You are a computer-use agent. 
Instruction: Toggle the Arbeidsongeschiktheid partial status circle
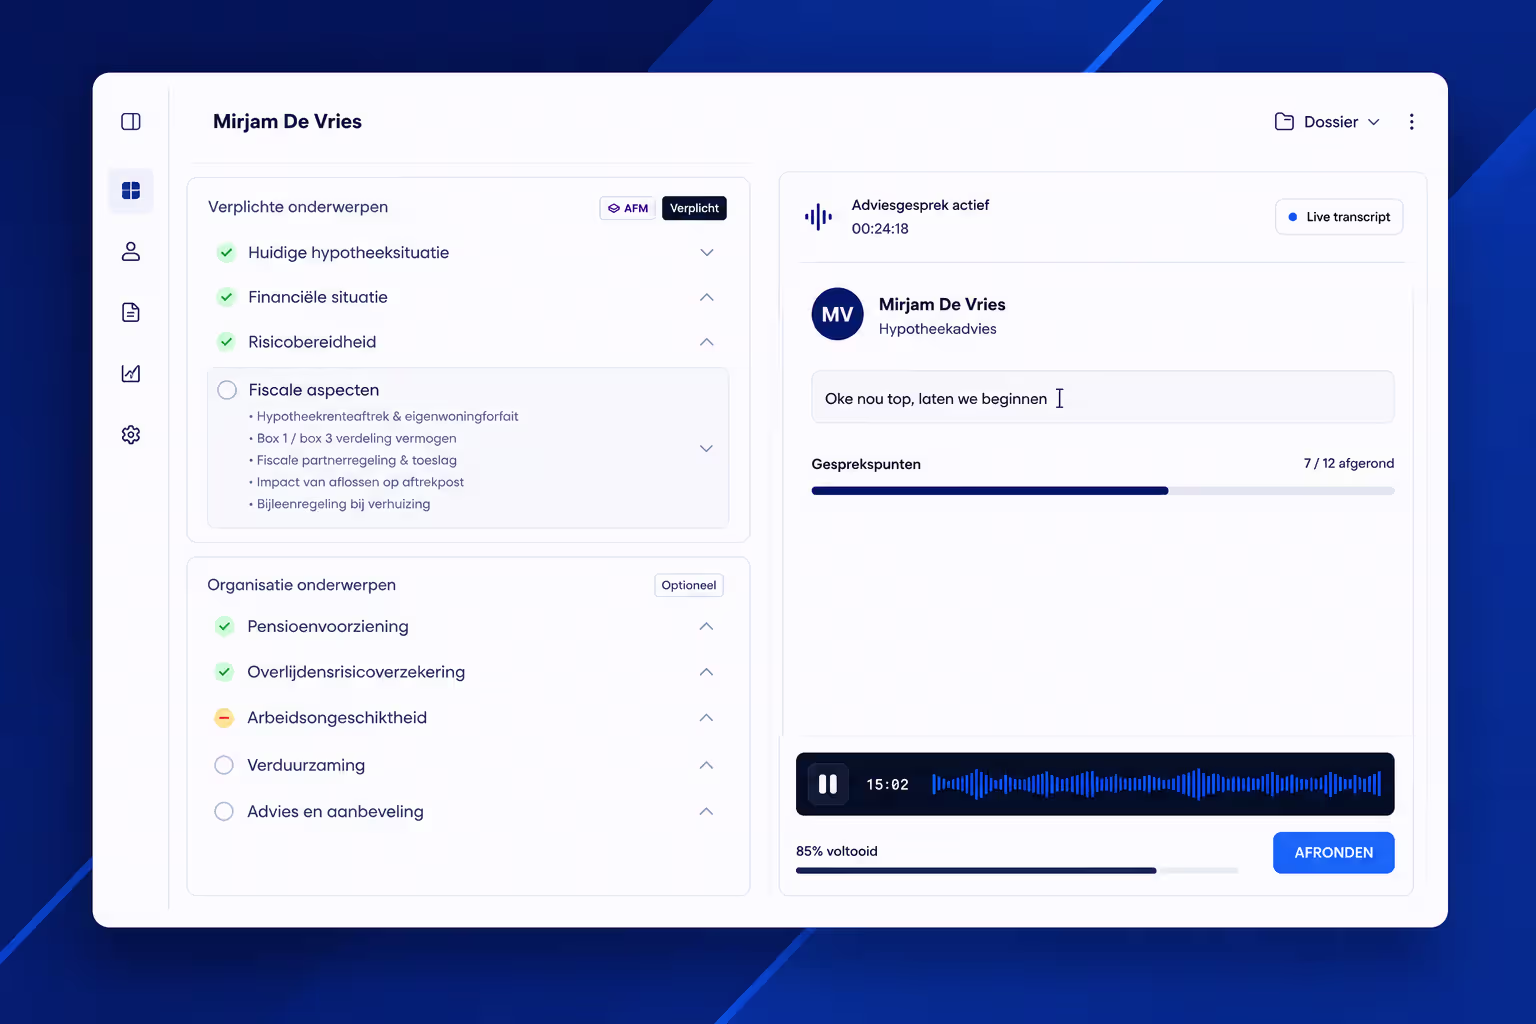point(225,718)
